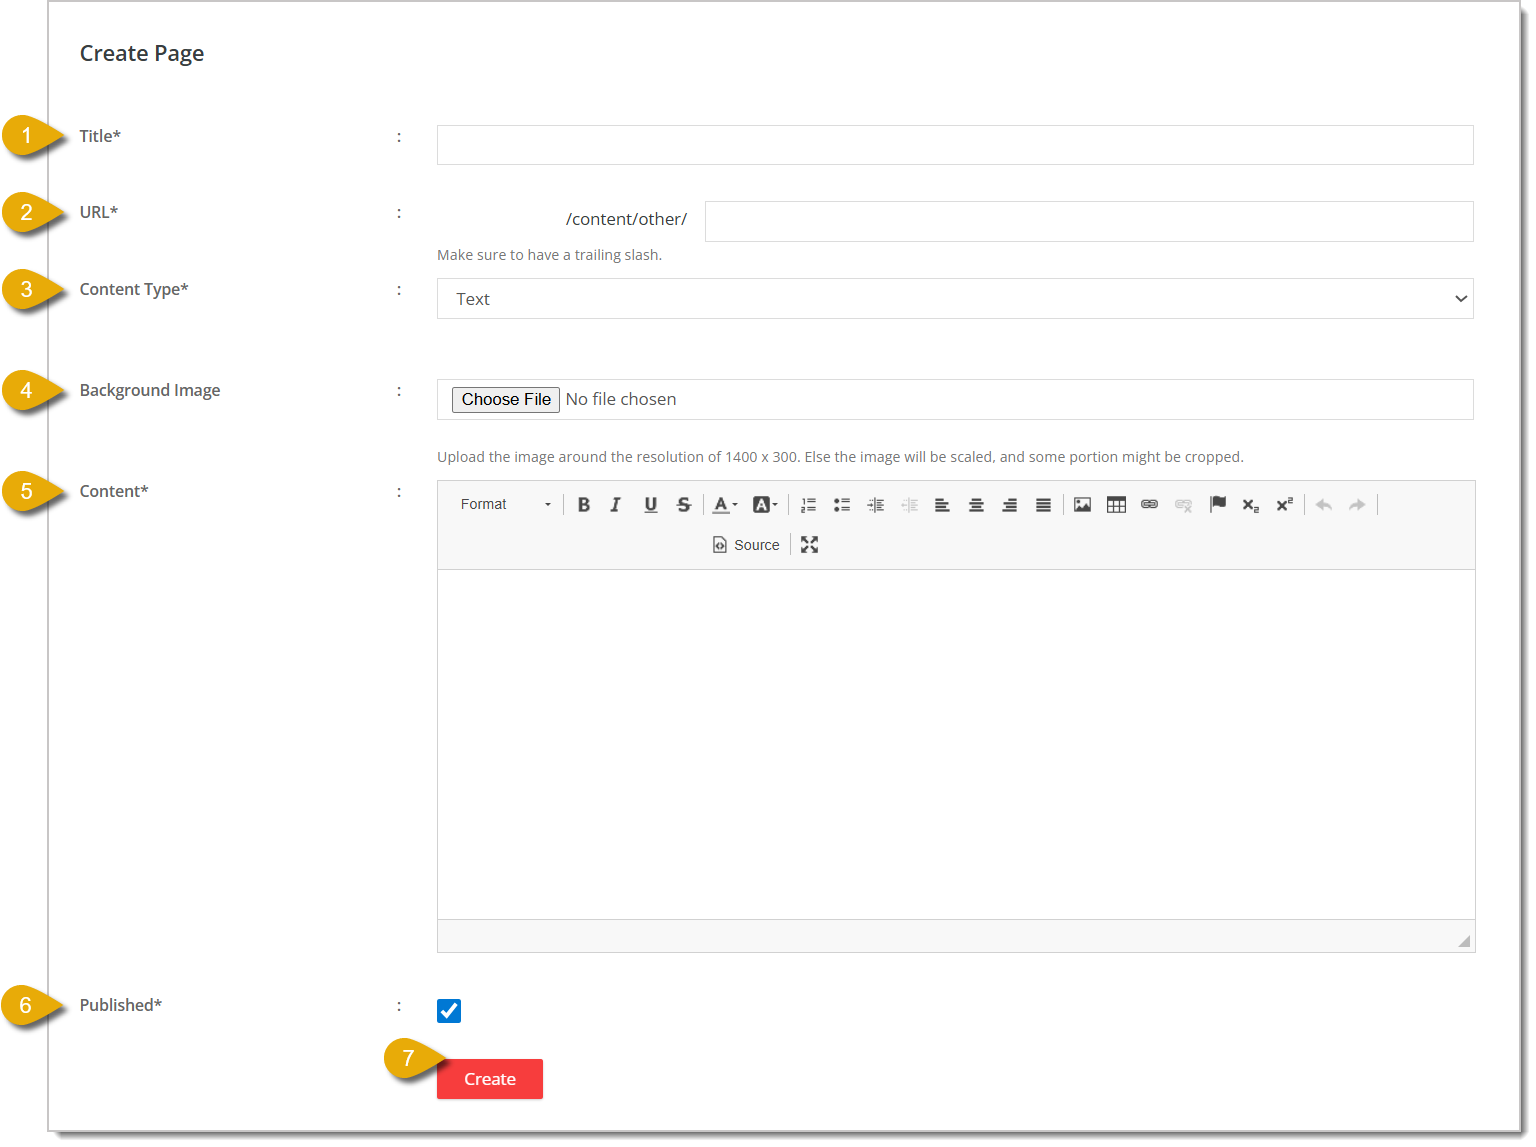Screen dimensions: 1536x1147
Task: Center align content text
Action: click(x=976, y=505)
